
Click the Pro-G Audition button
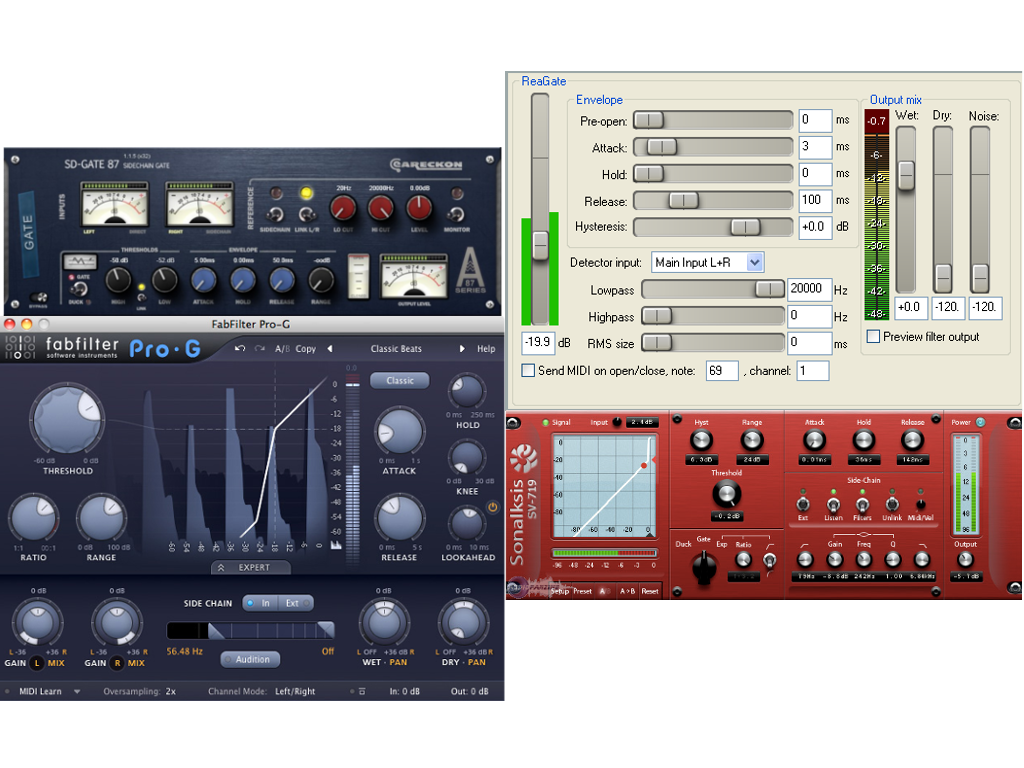click(x=250, y=660)
